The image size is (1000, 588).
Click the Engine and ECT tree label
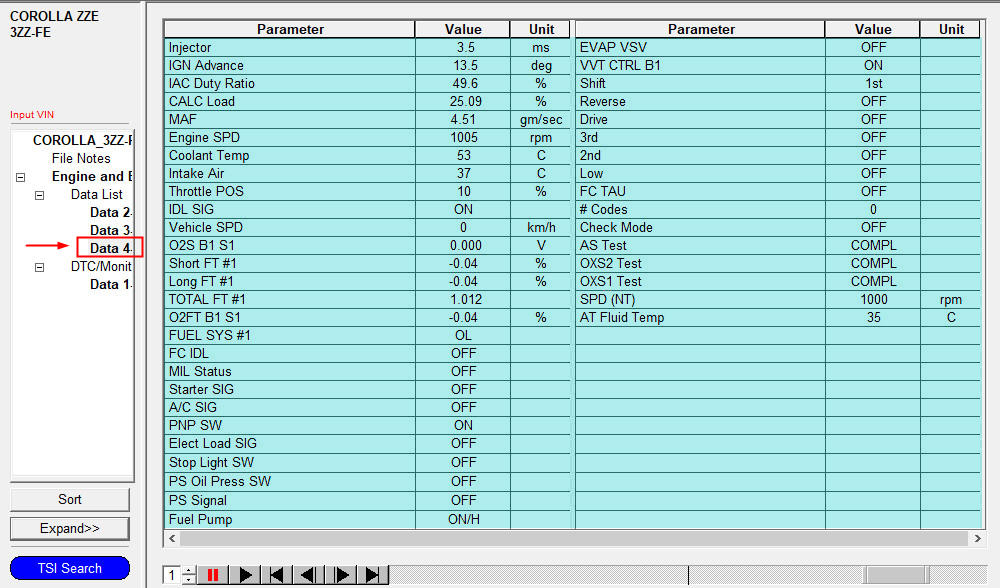point(92,177)
